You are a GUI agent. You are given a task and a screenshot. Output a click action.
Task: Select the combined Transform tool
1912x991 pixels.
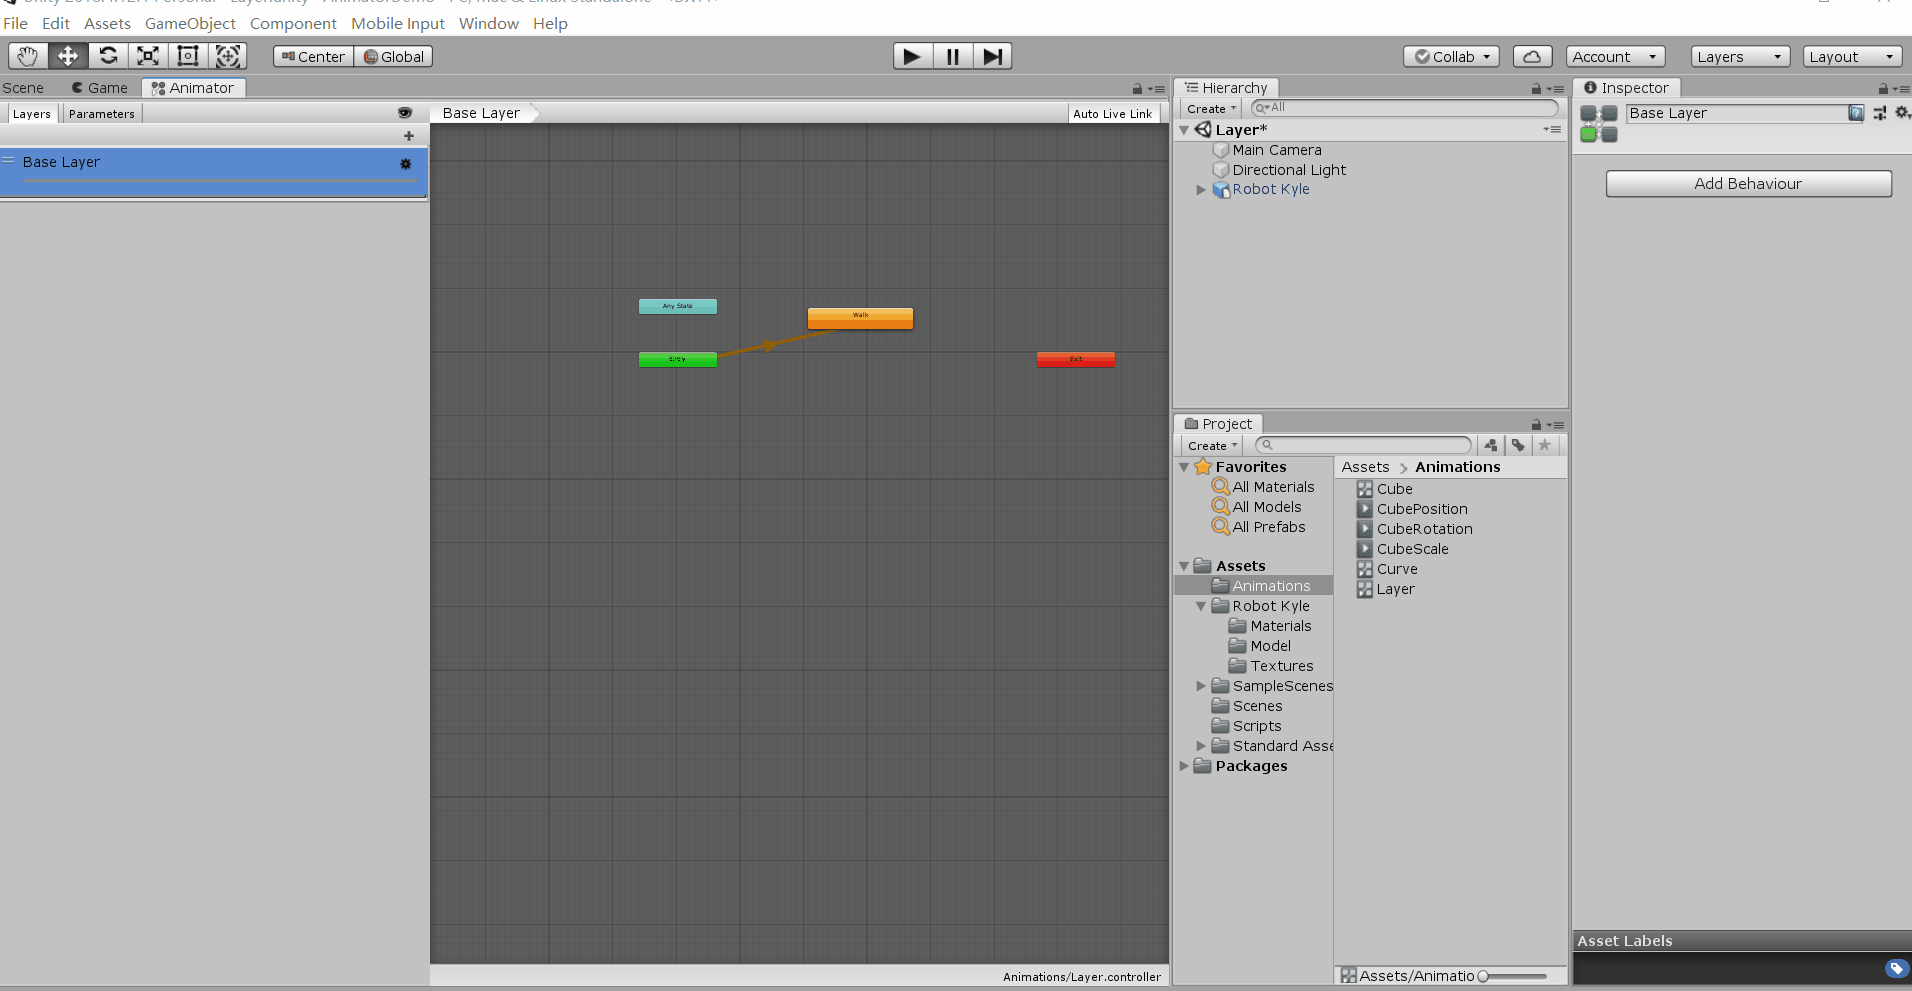[228, 56]
